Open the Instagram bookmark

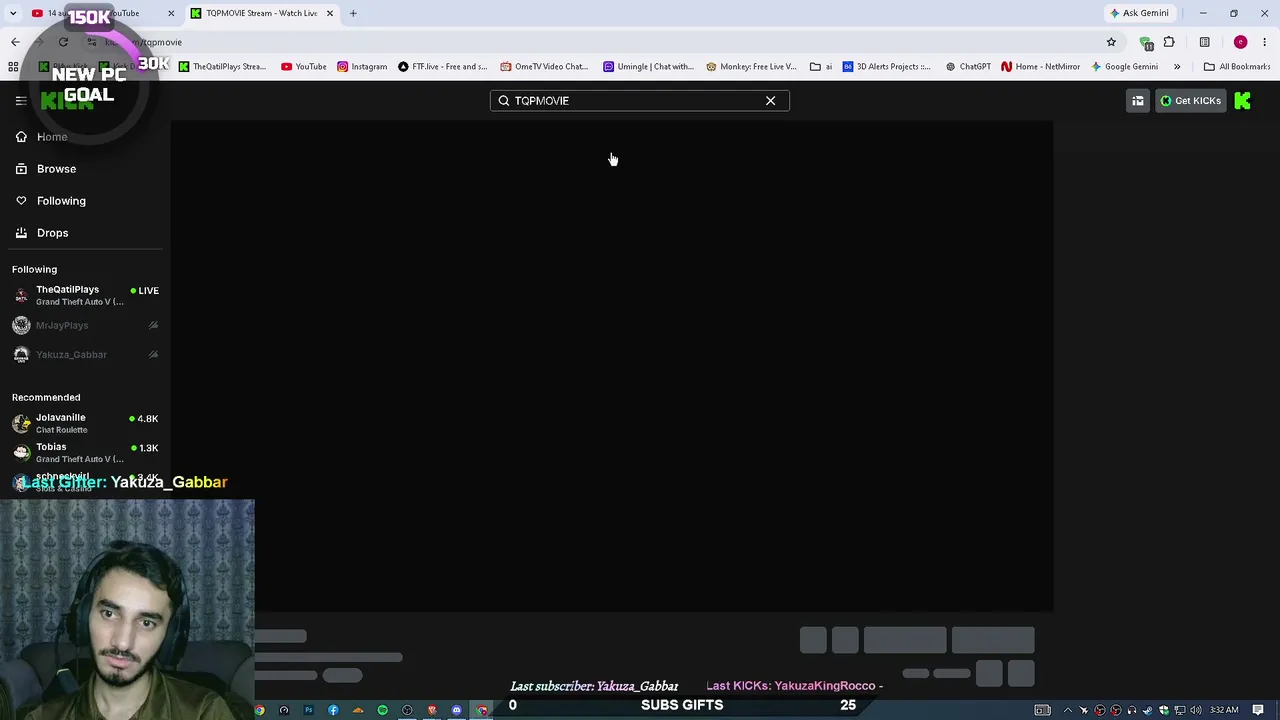click(x=362, y=67)
